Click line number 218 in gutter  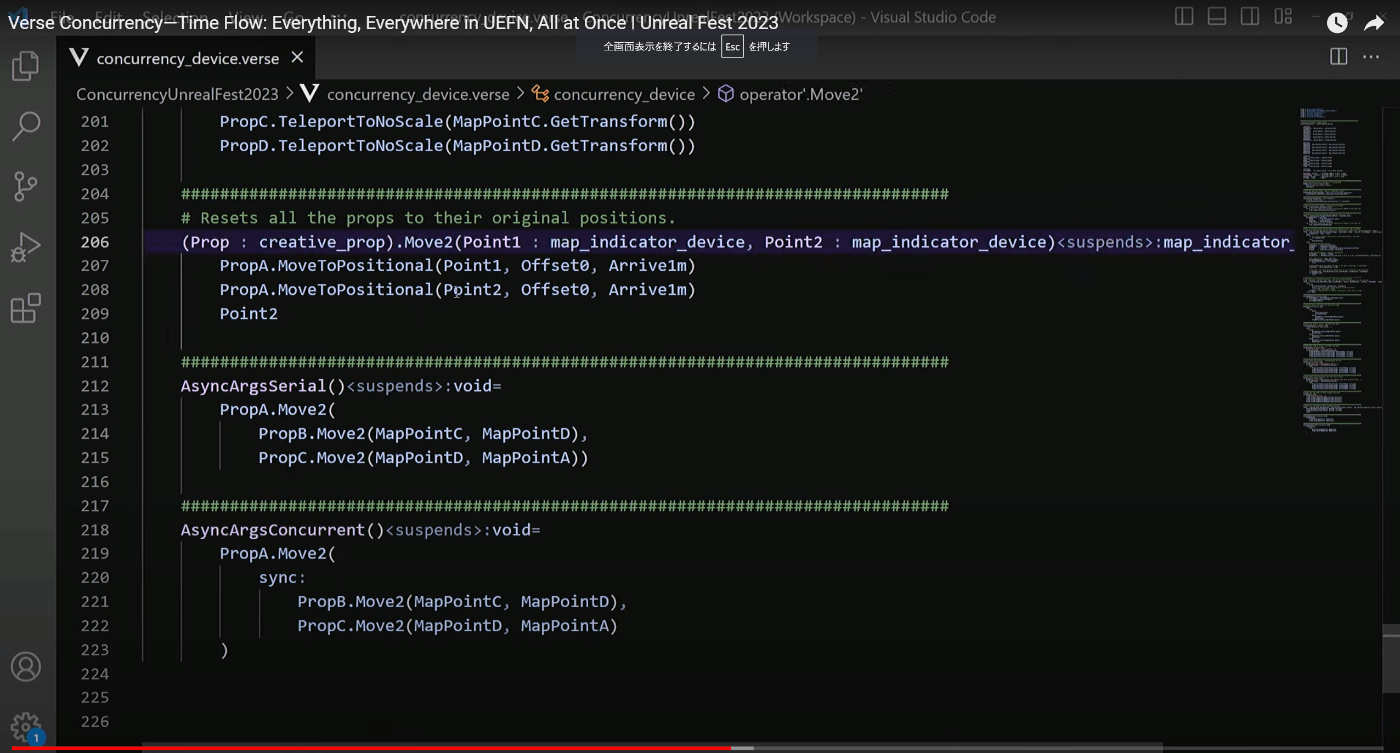(x=95, y=530)
